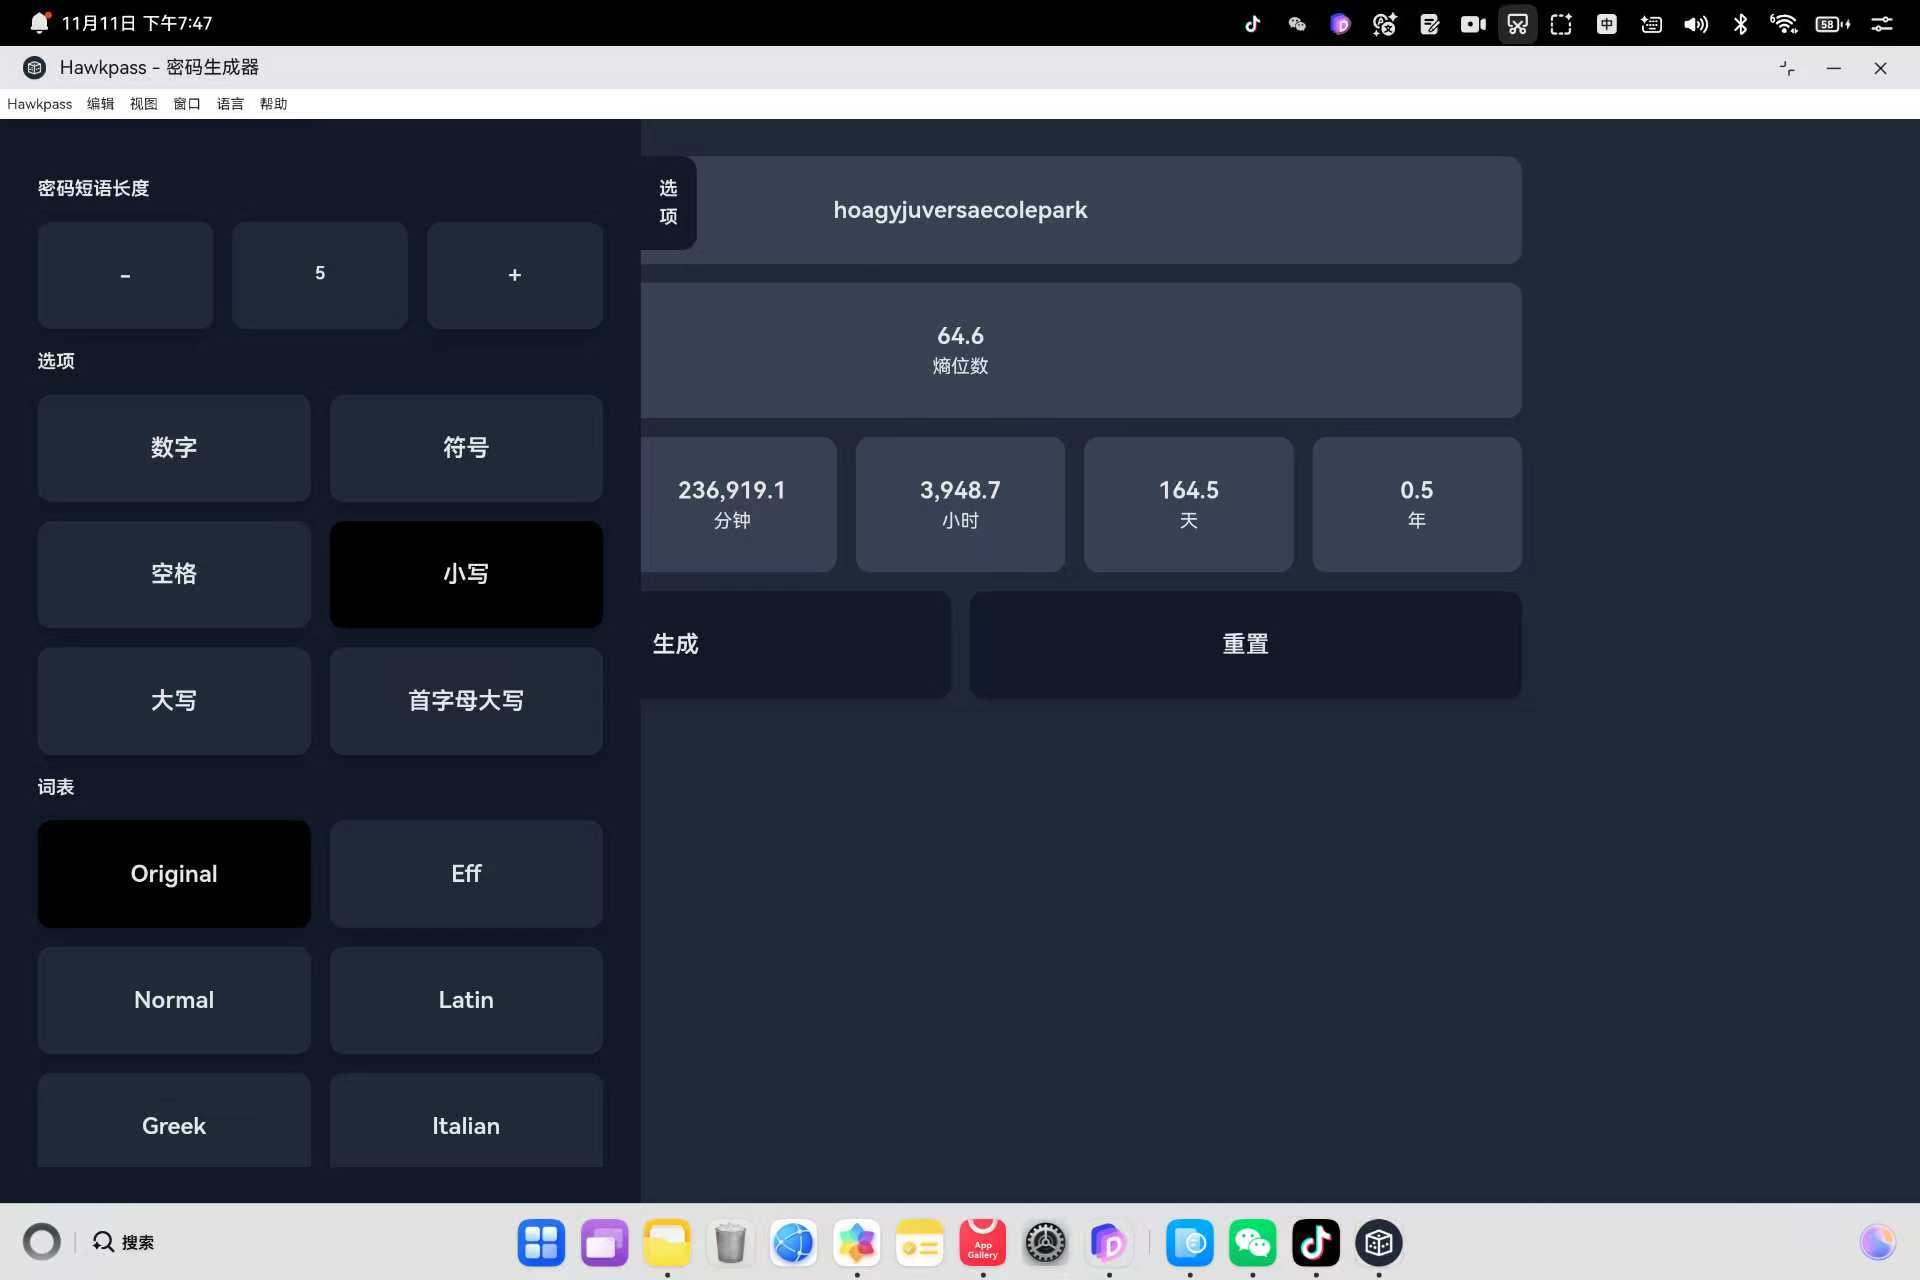
Task: Open App Gallery in dock
Action: point(982,1243)
